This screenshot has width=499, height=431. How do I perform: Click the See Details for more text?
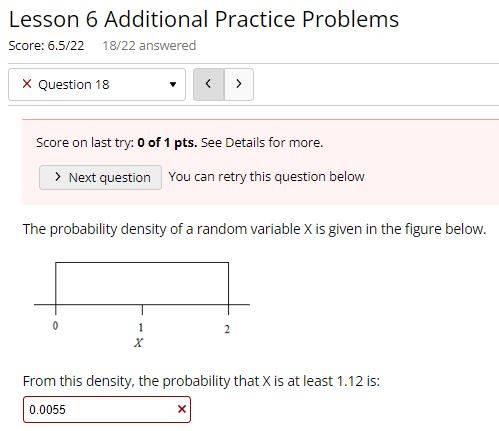tap(262, 143)
